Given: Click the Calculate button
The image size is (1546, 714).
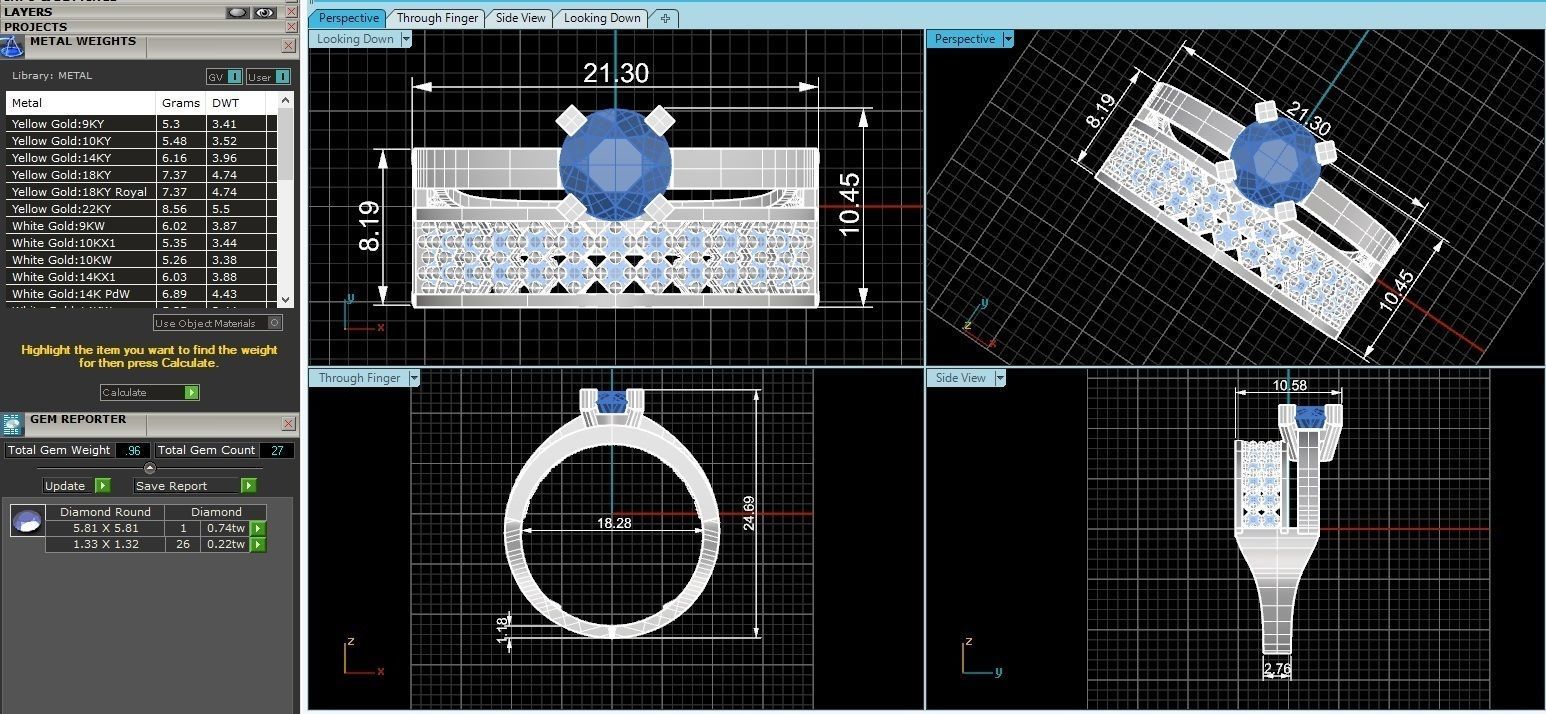Looking at the screenshot, I should (x=150, y=392).
